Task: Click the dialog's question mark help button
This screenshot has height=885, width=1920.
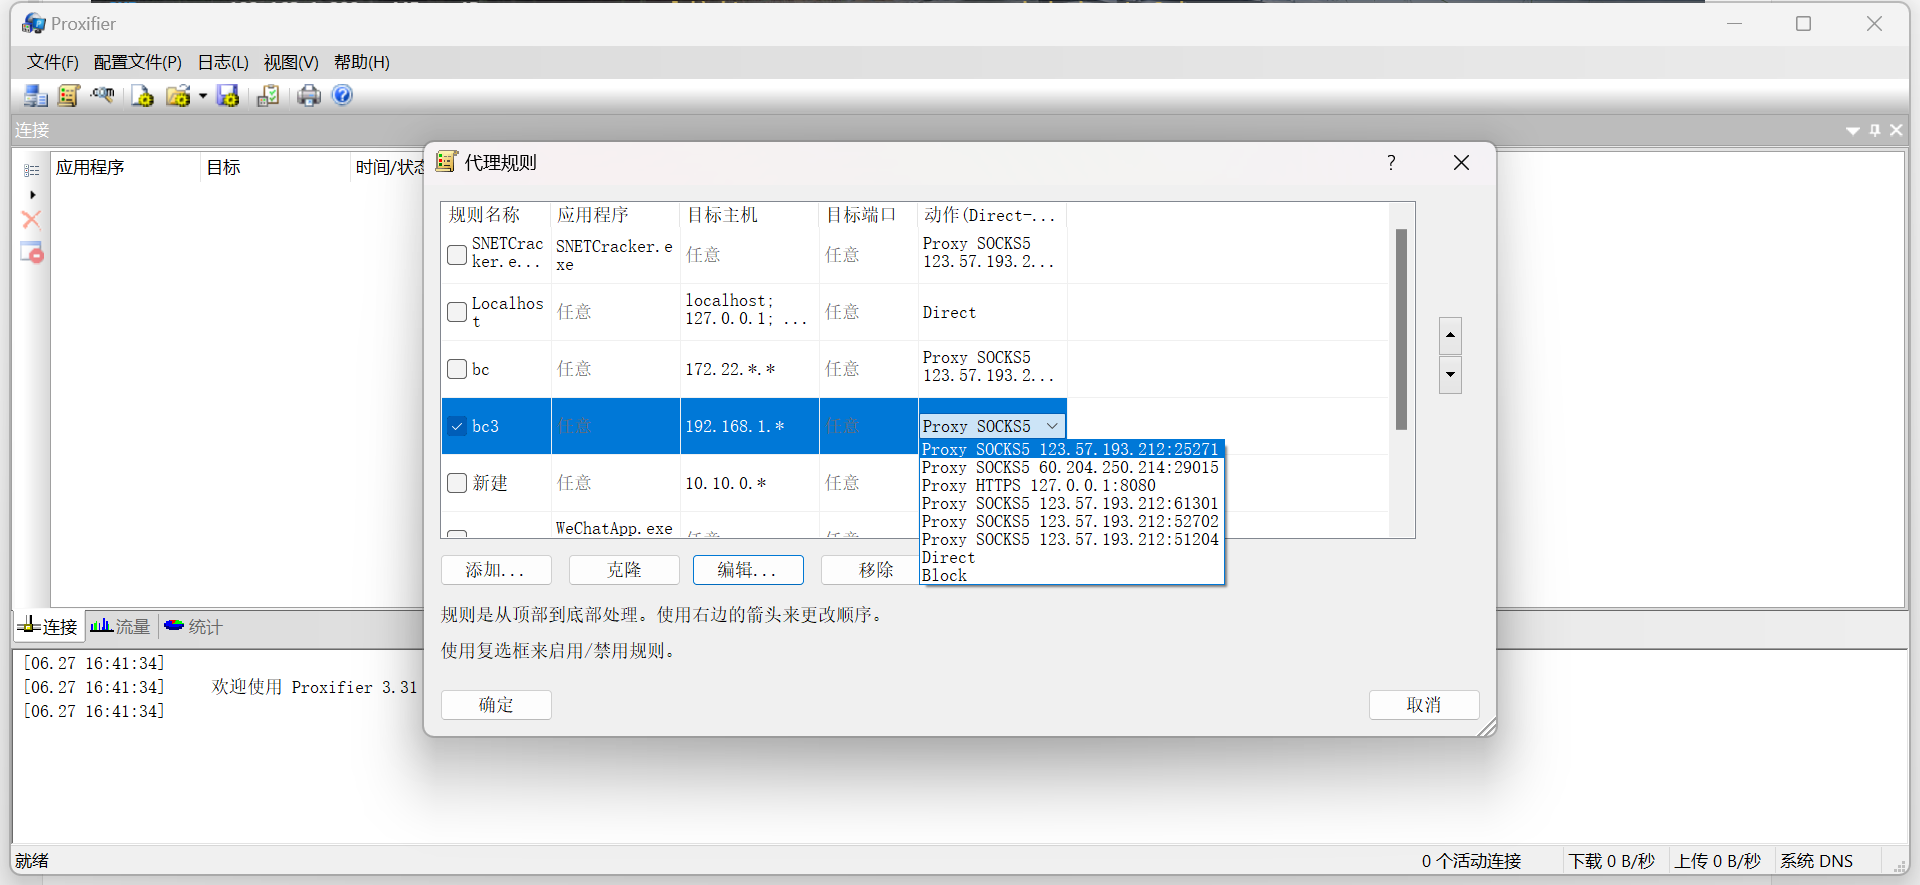Action: pyautogui.click(x=1391, y=162)
